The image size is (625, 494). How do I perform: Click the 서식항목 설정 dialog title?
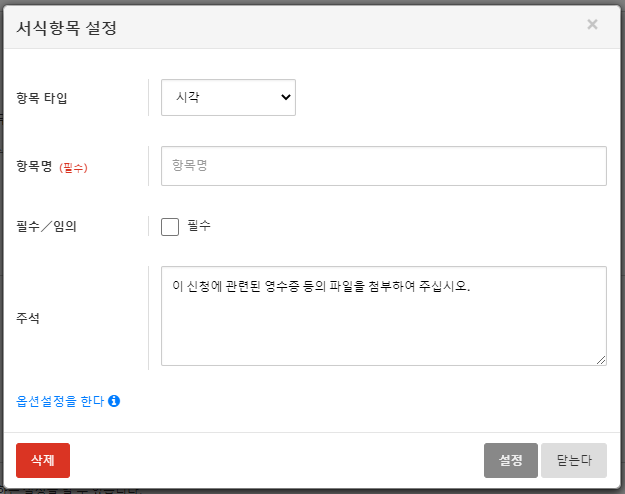[67, 28]
